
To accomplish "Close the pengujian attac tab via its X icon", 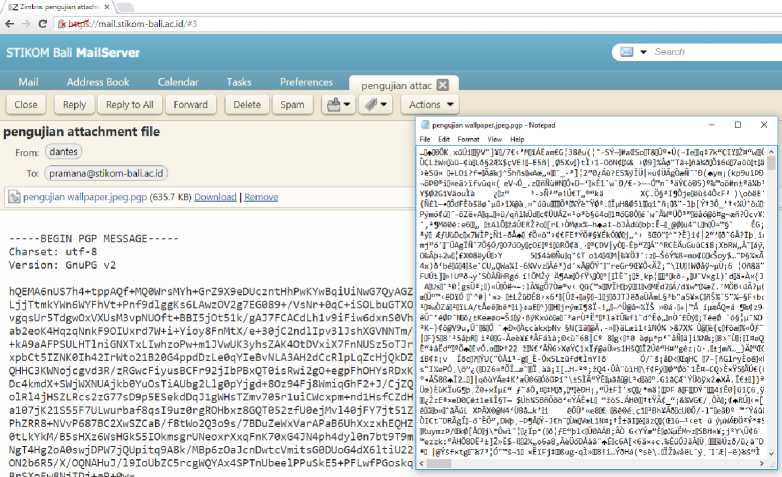I will click(x=442, y=83).
